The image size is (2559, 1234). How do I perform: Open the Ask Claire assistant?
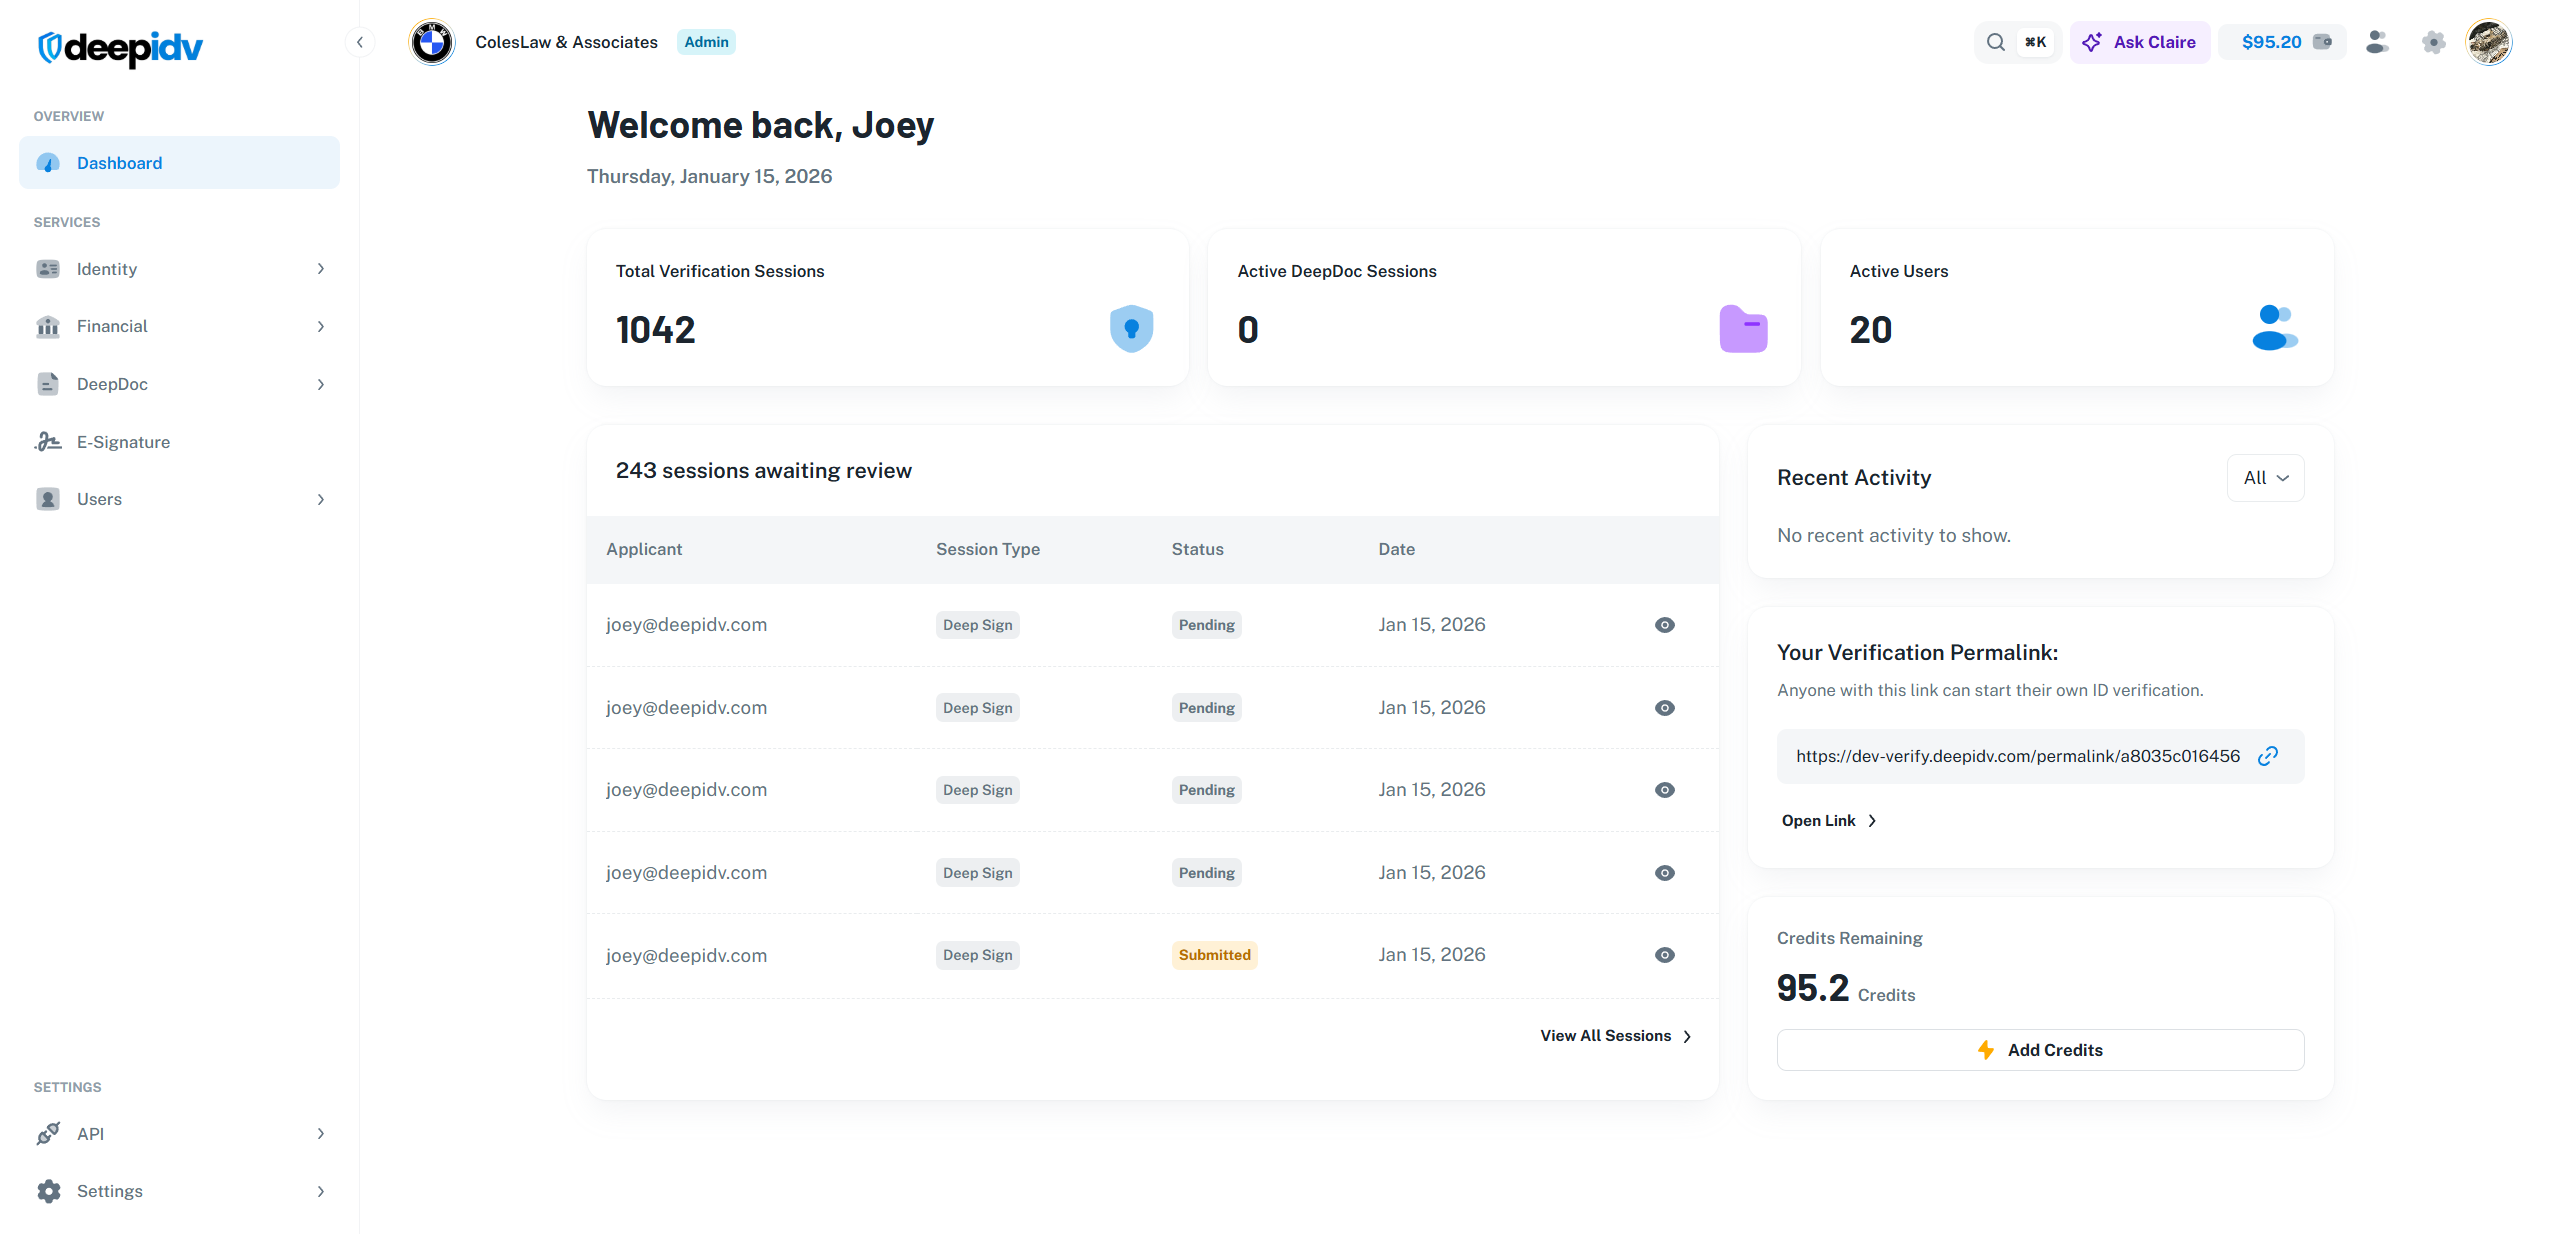[2139, 42]
